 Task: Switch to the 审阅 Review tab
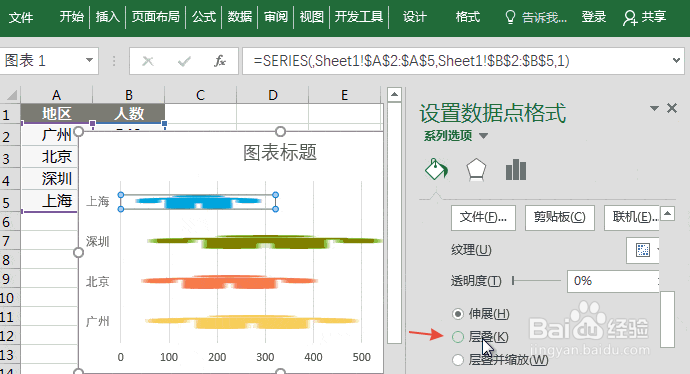pyautogui.click(x=275, y=17)
